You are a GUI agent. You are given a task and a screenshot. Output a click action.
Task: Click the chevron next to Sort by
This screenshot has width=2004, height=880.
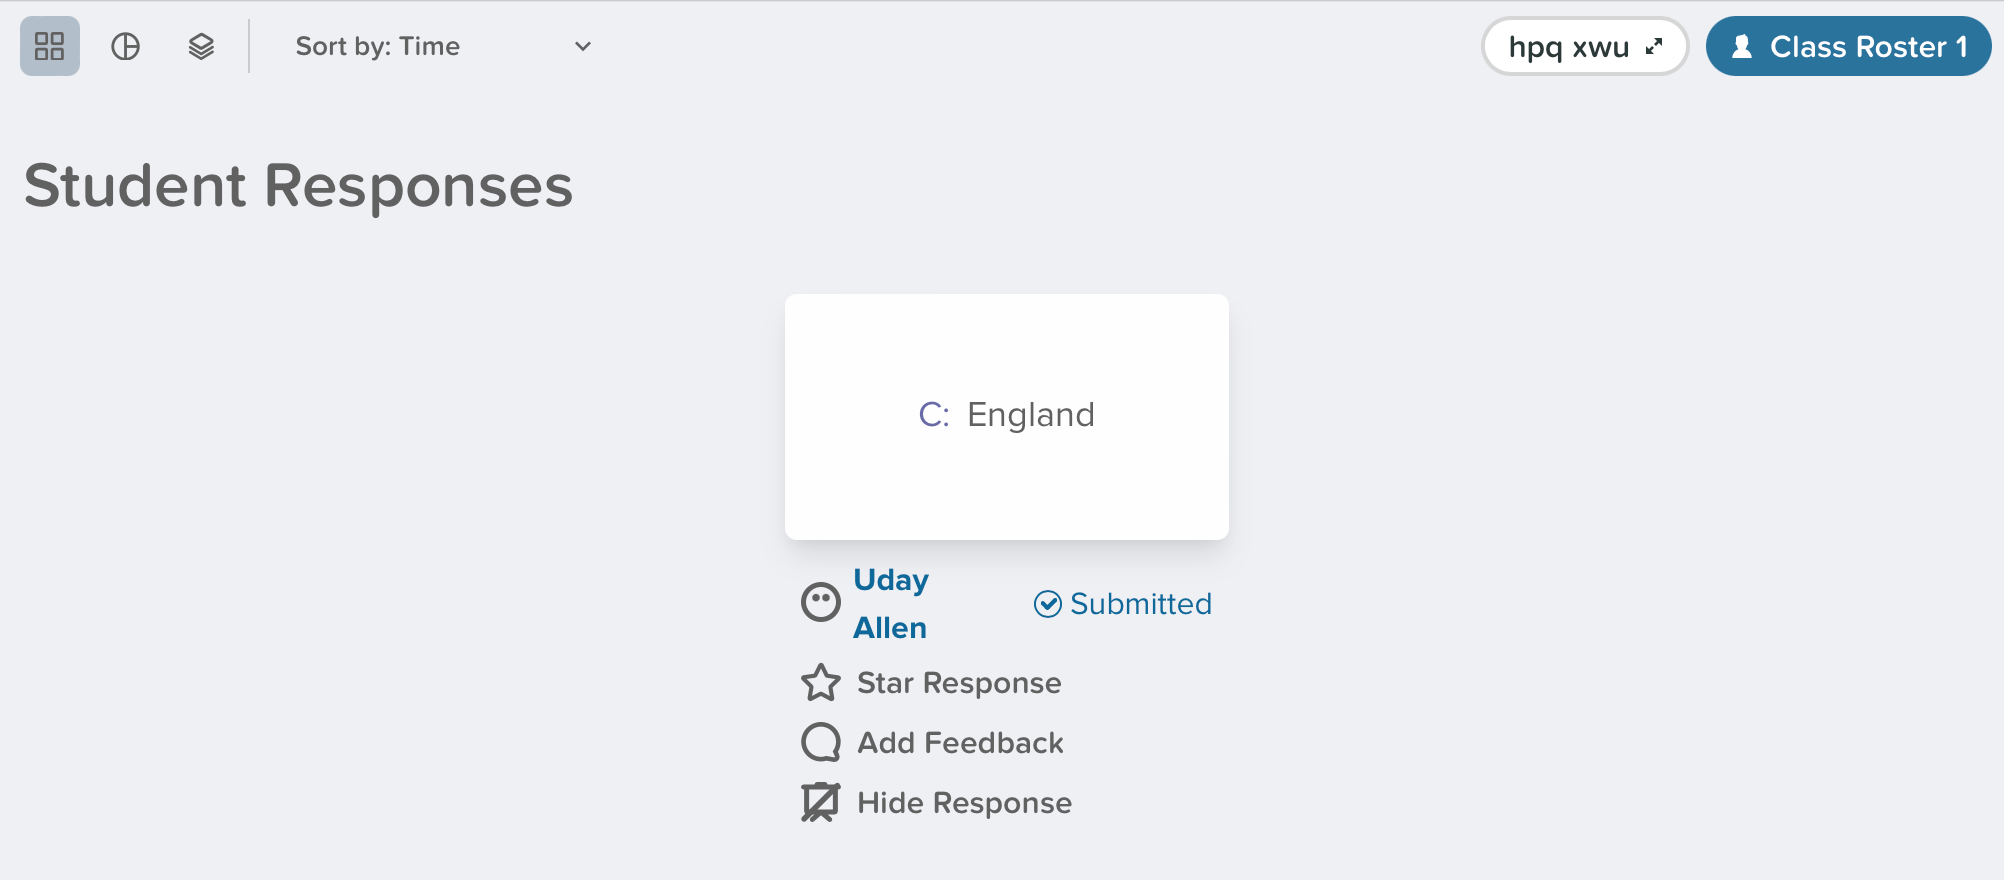(583, 46)
